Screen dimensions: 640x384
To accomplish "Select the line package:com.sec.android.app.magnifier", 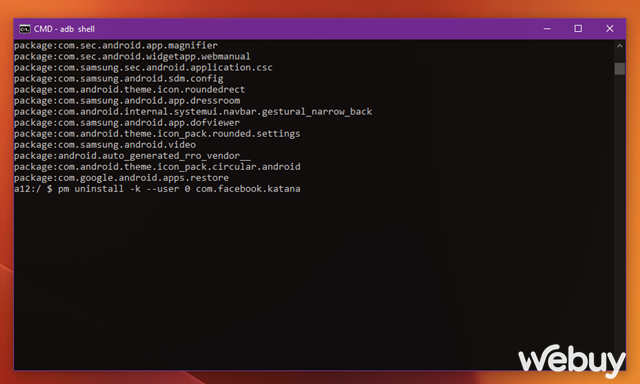I will (x=116, y=45).
